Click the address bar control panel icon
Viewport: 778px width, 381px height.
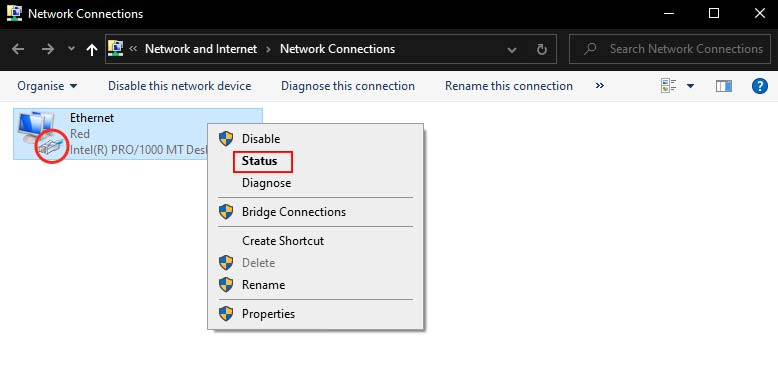(115, 48)
